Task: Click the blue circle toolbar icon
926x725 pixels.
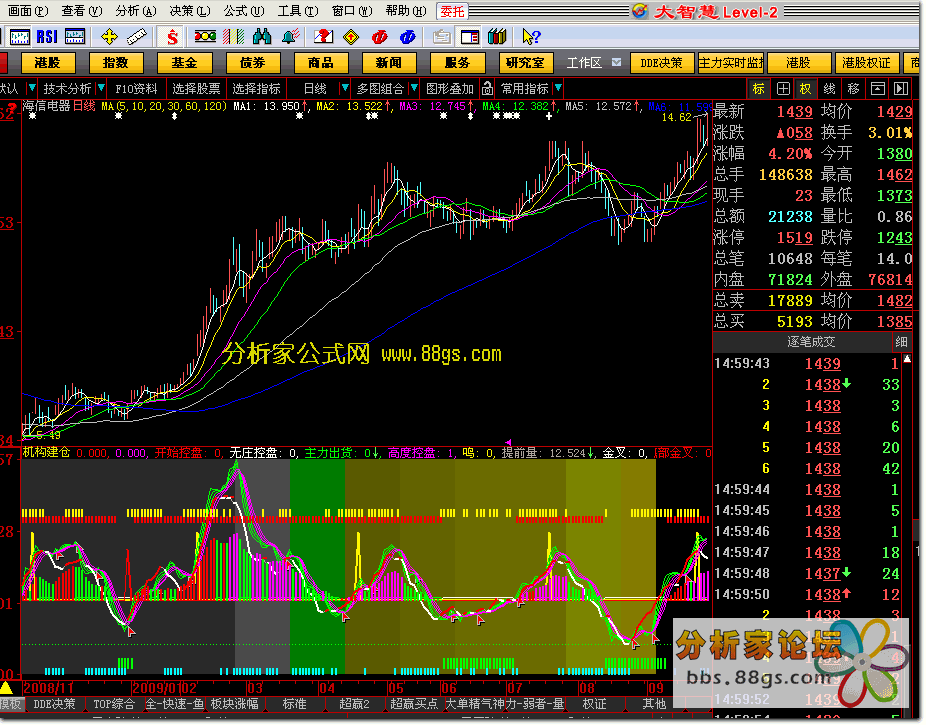Action: tap(407, 37)
